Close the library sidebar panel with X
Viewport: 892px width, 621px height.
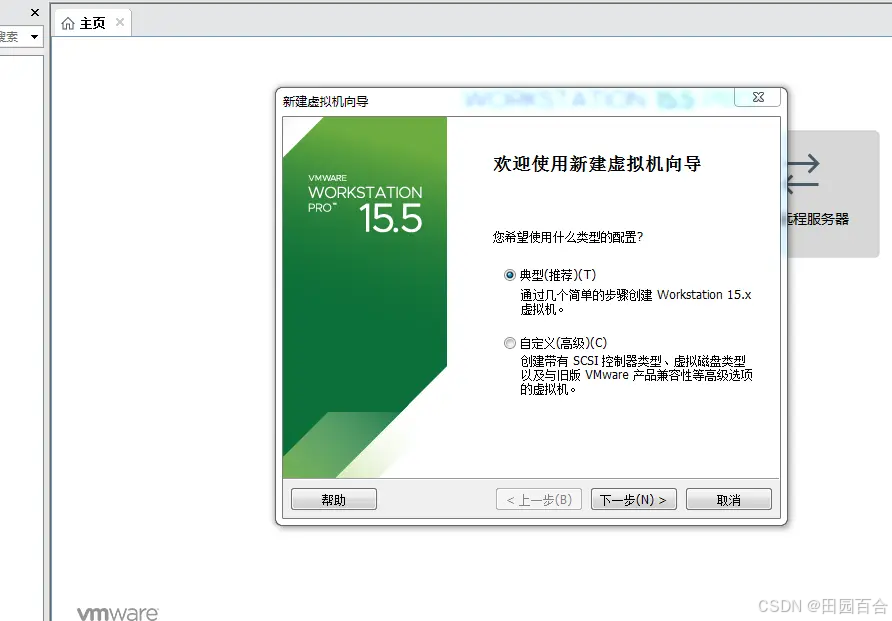35,12
